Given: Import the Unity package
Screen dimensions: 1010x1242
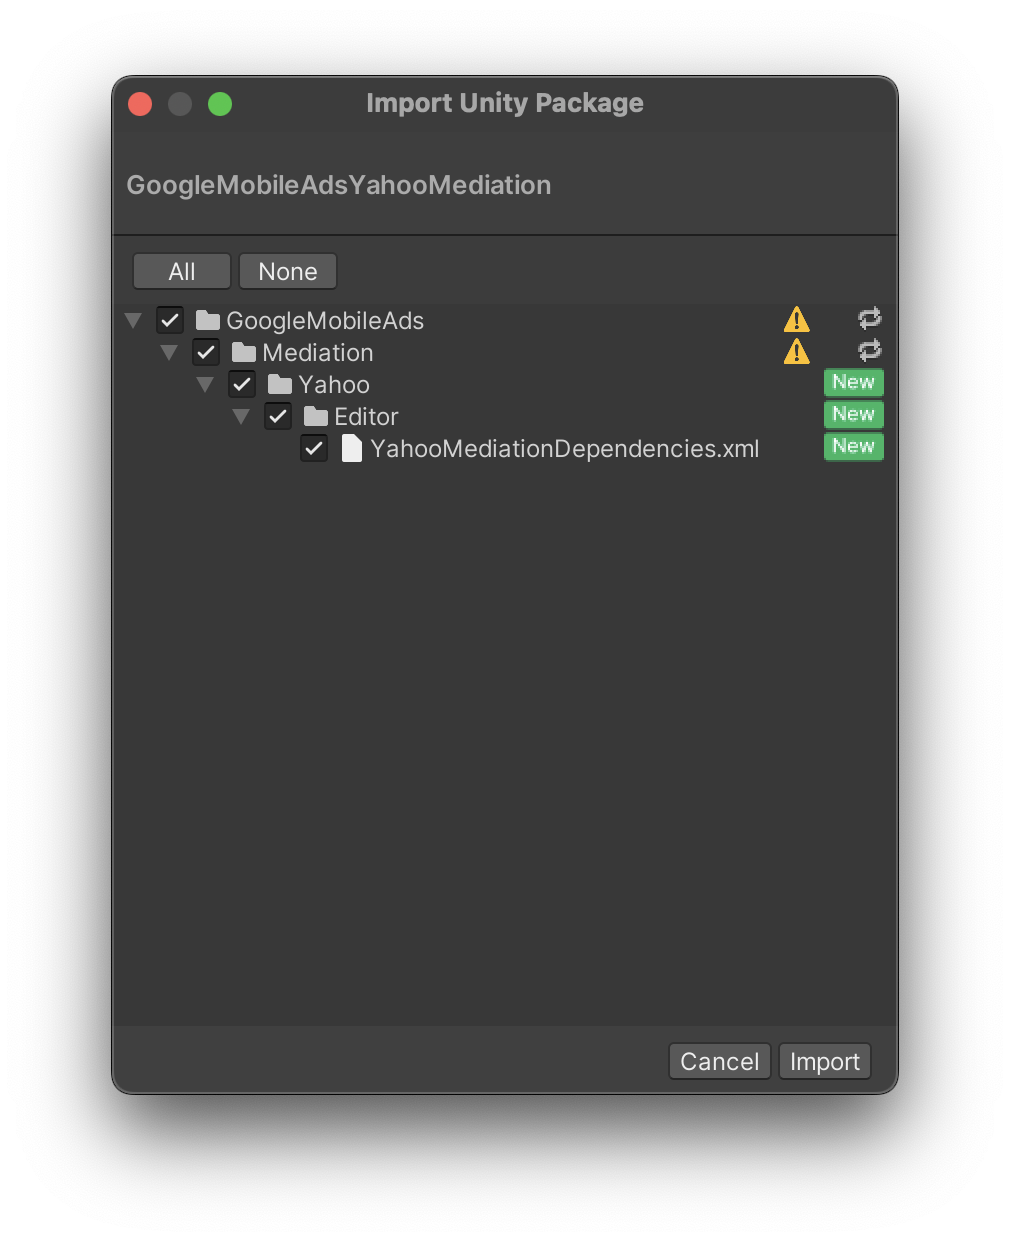Looking at the screenshot, I should (824, 1061).
